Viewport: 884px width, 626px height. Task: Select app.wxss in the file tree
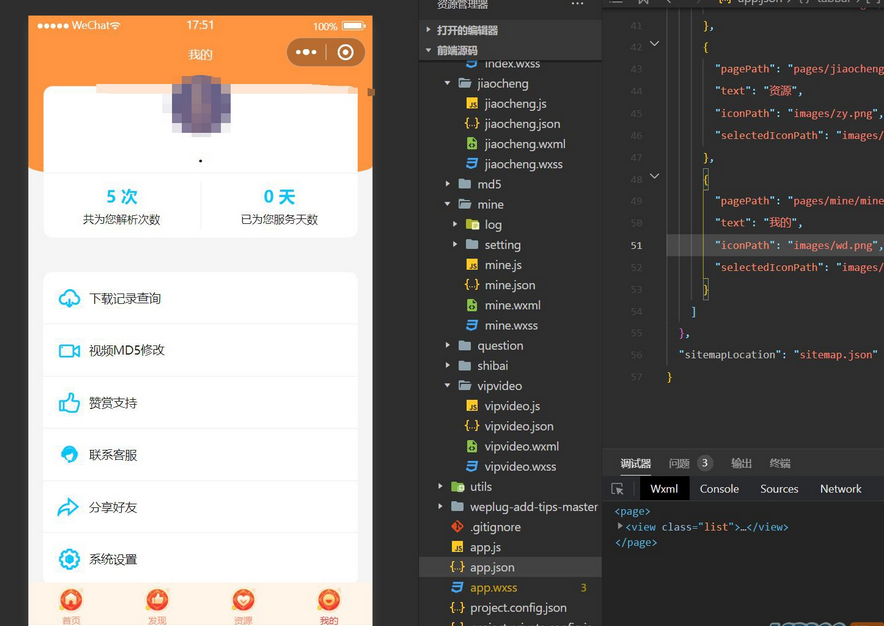point(493,587)
